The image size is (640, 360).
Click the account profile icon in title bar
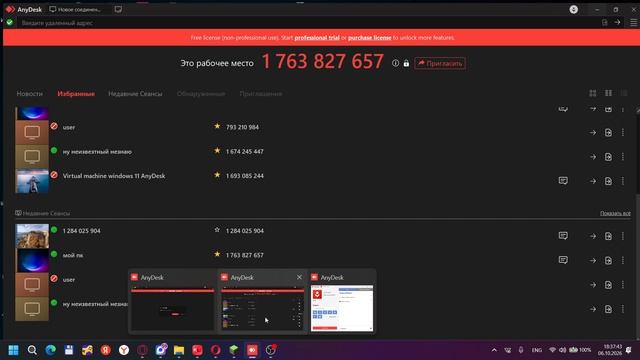(x=573, y=9)
